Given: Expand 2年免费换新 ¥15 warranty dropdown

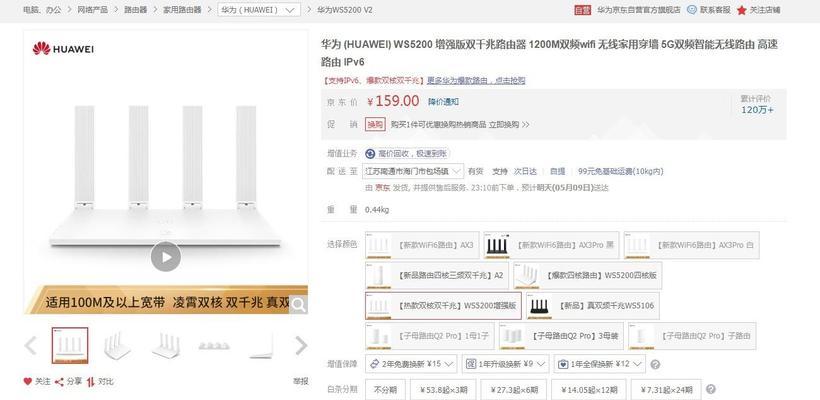Looking at the screenshot, I should (411, 363).
